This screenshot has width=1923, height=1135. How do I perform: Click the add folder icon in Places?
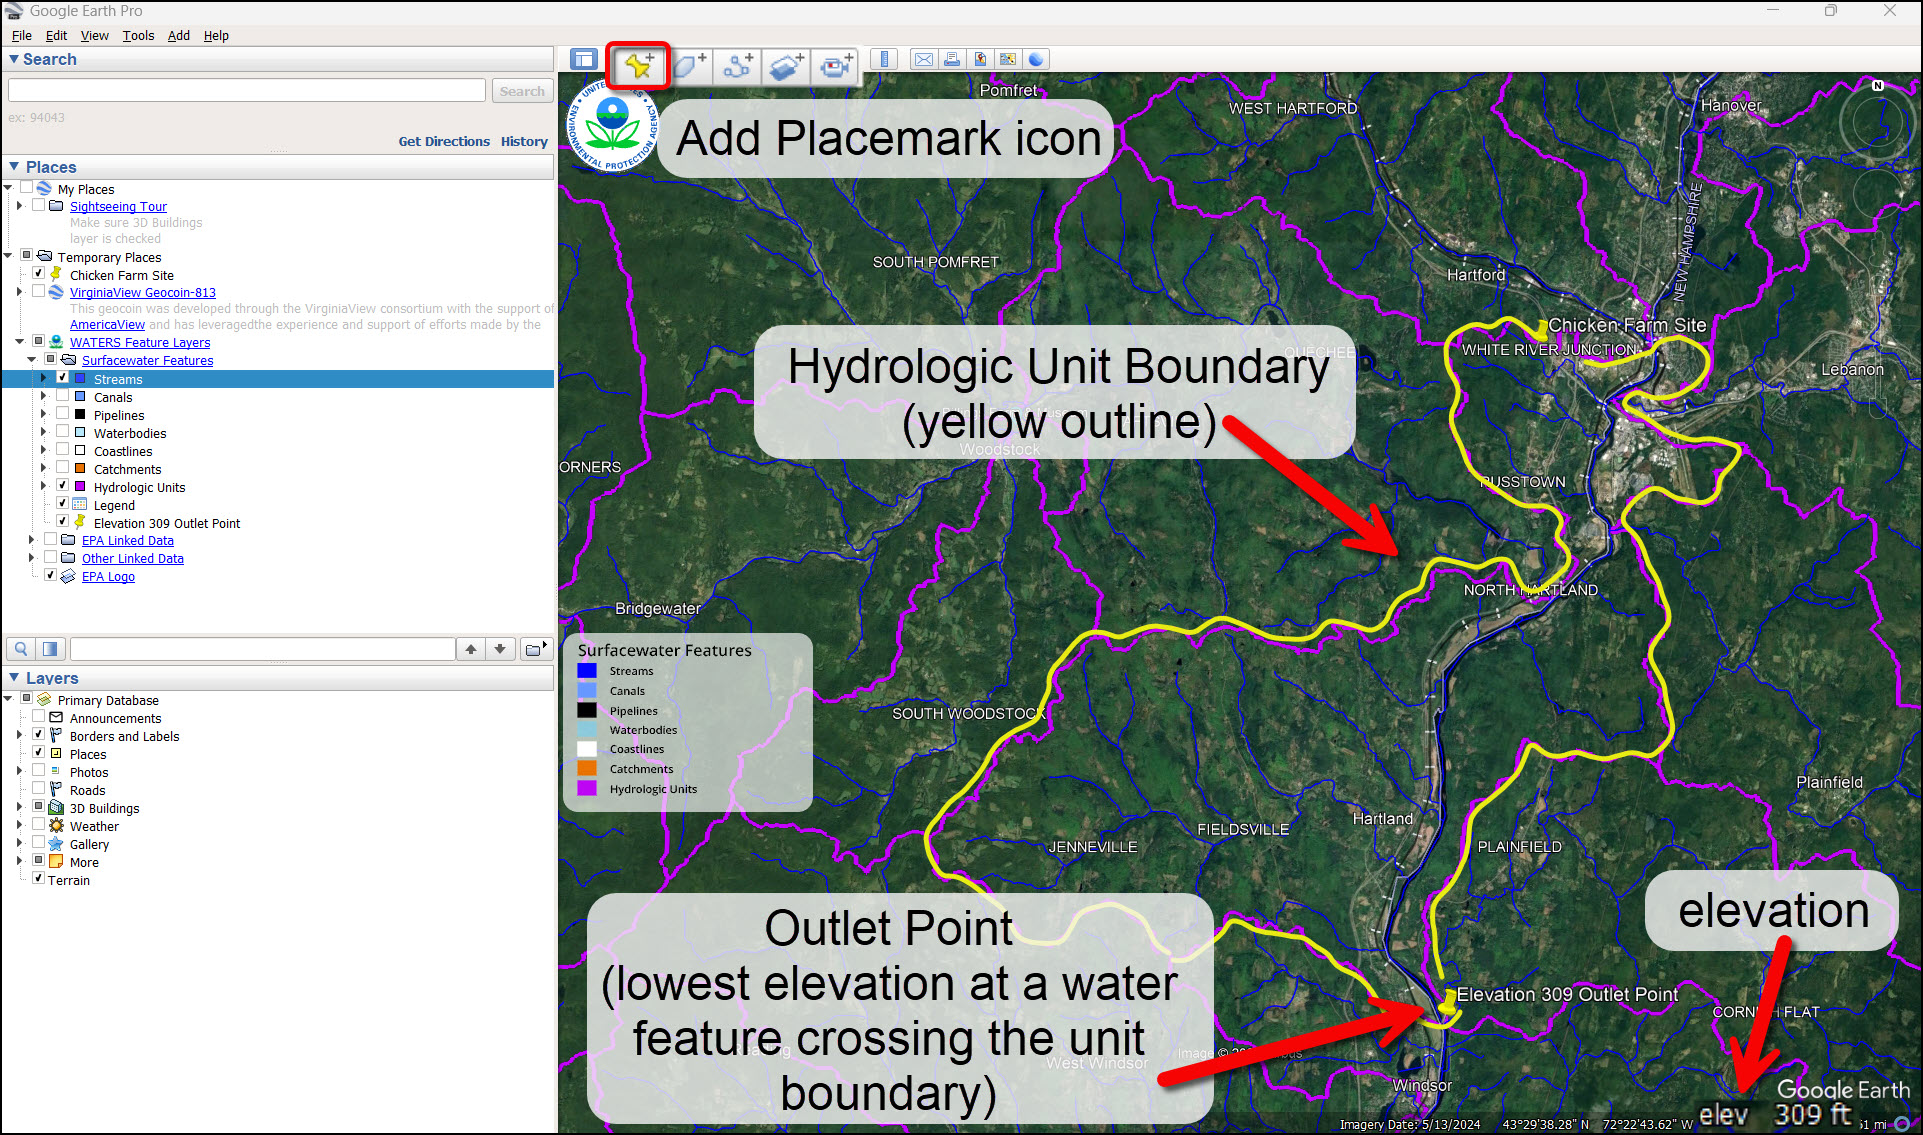536,649
